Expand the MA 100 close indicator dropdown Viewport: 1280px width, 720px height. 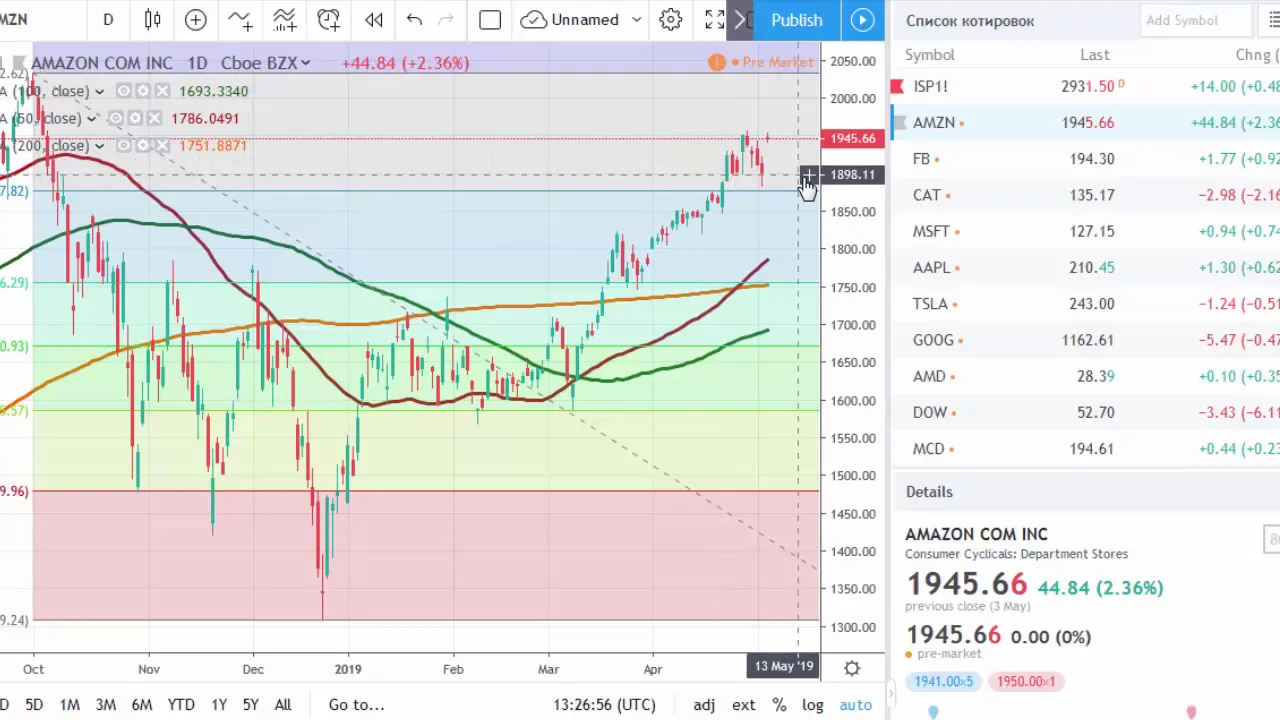pyautogui.click(x=99, y=92)
